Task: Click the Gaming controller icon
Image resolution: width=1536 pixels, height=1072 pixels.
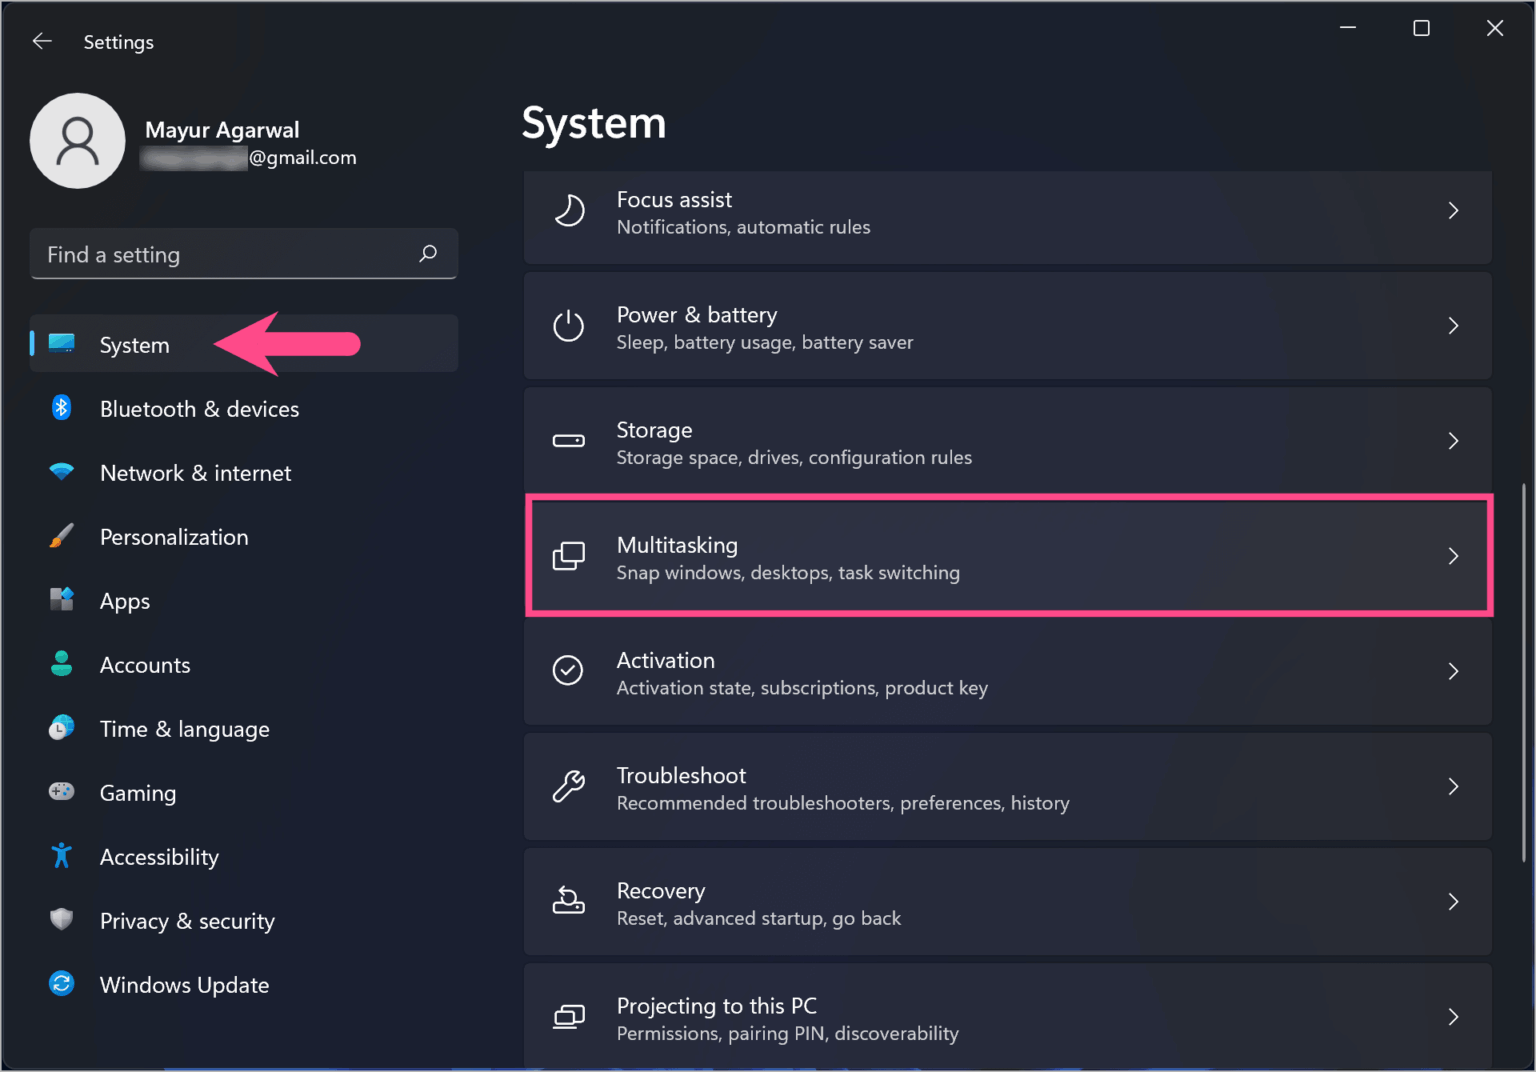Action: [61, 792]
